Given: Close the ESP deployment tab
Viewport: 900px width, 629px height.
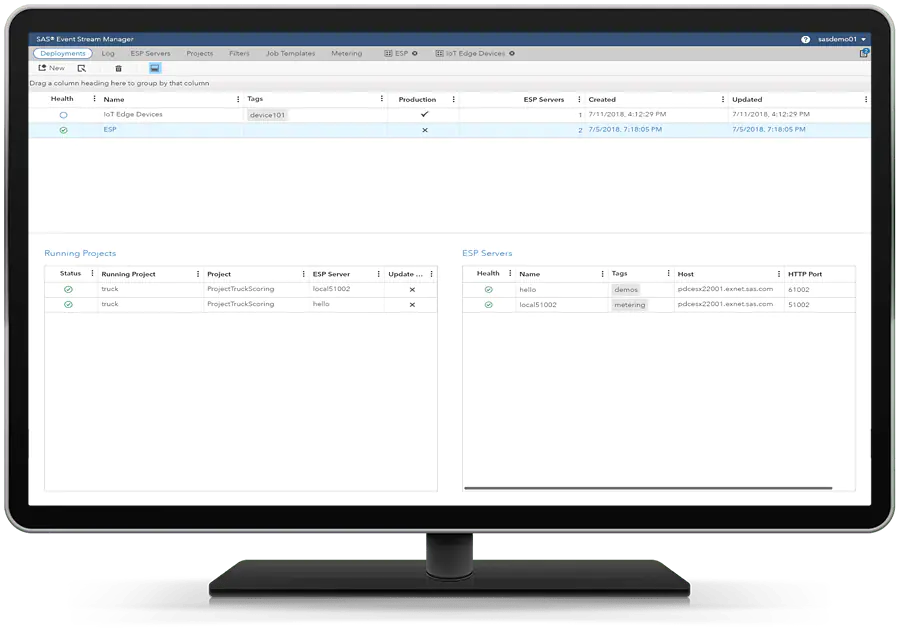Looking at the screenshot, I should click(x=414, y=53).
